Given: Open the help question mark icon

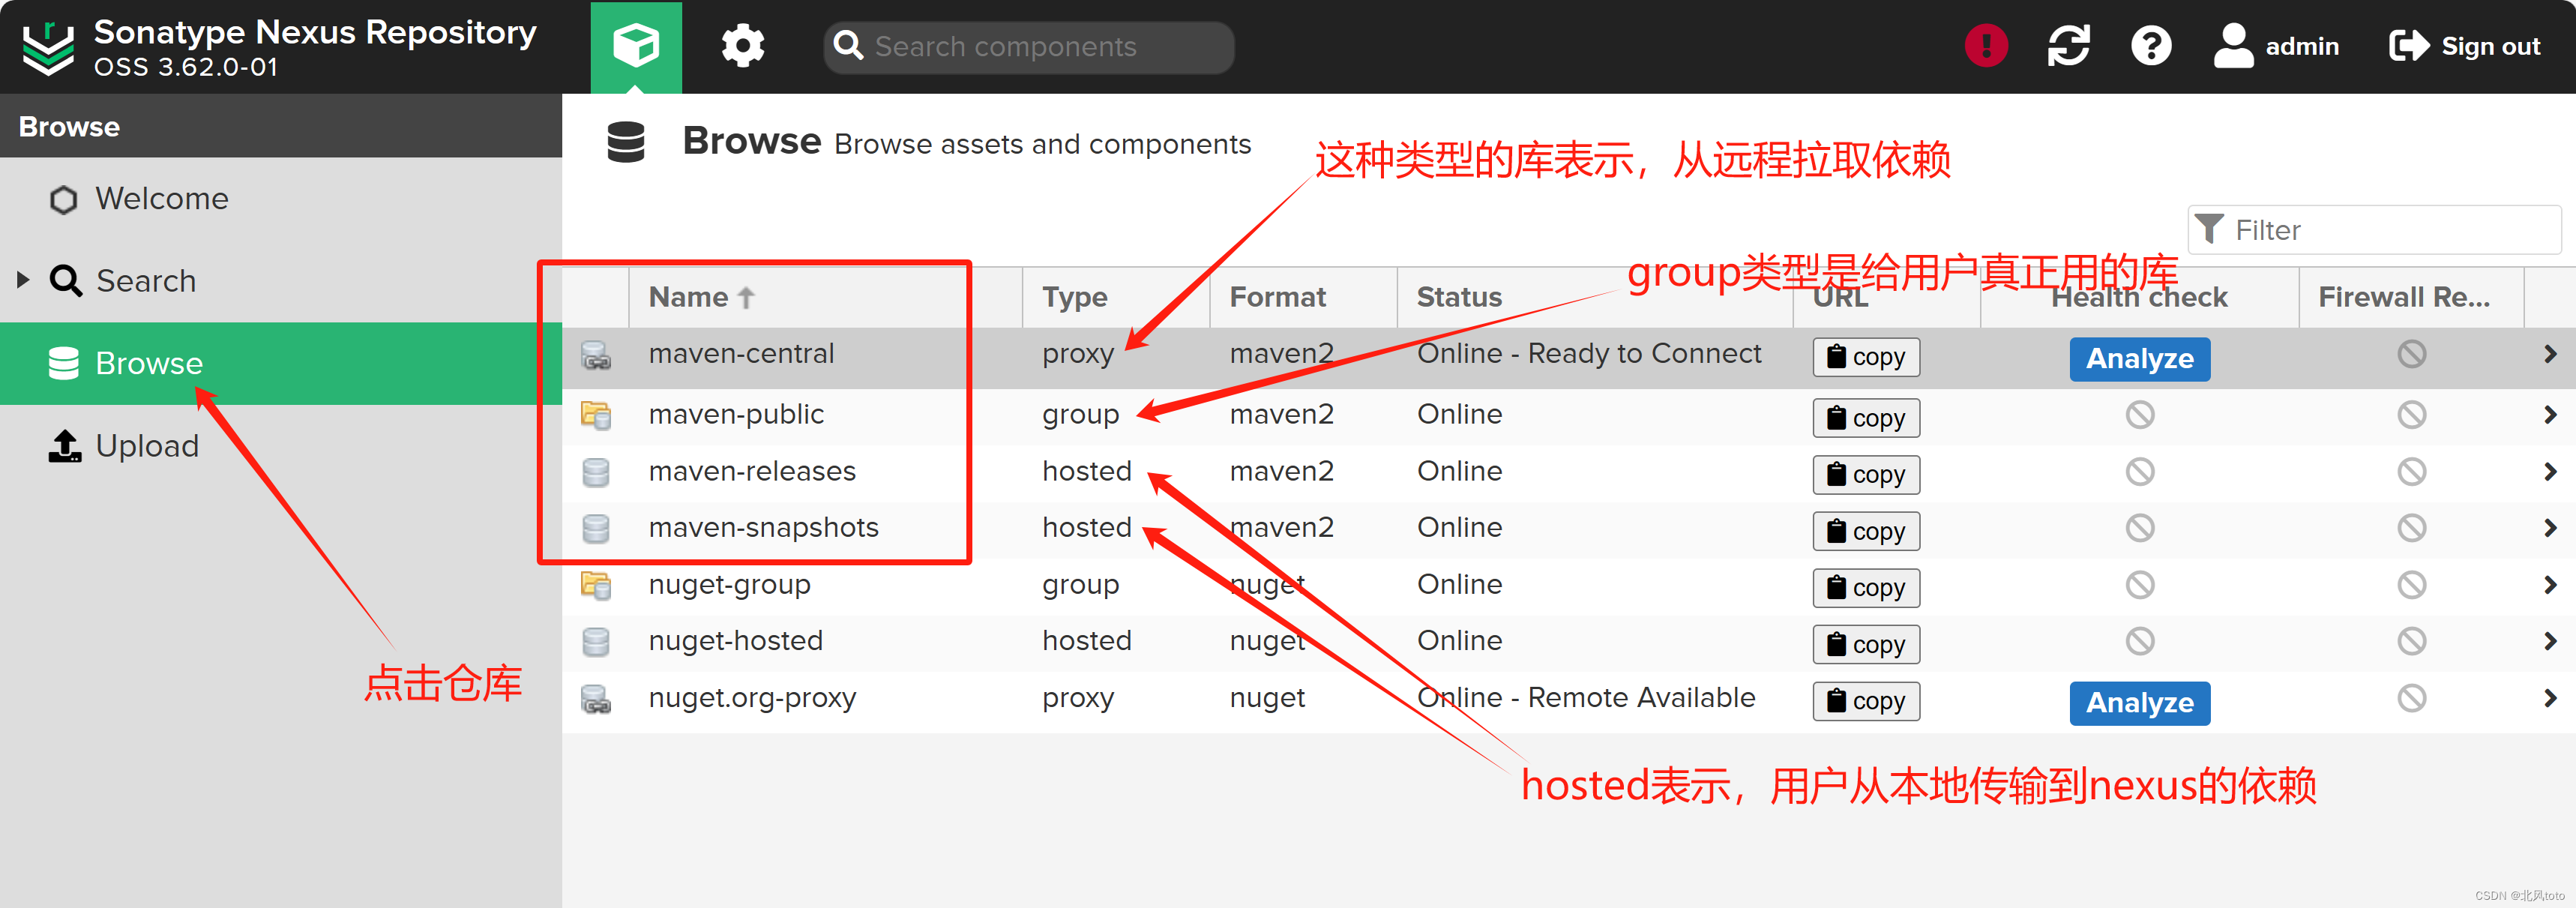Looking at the screenshot, I should (x=2151, y=46).
